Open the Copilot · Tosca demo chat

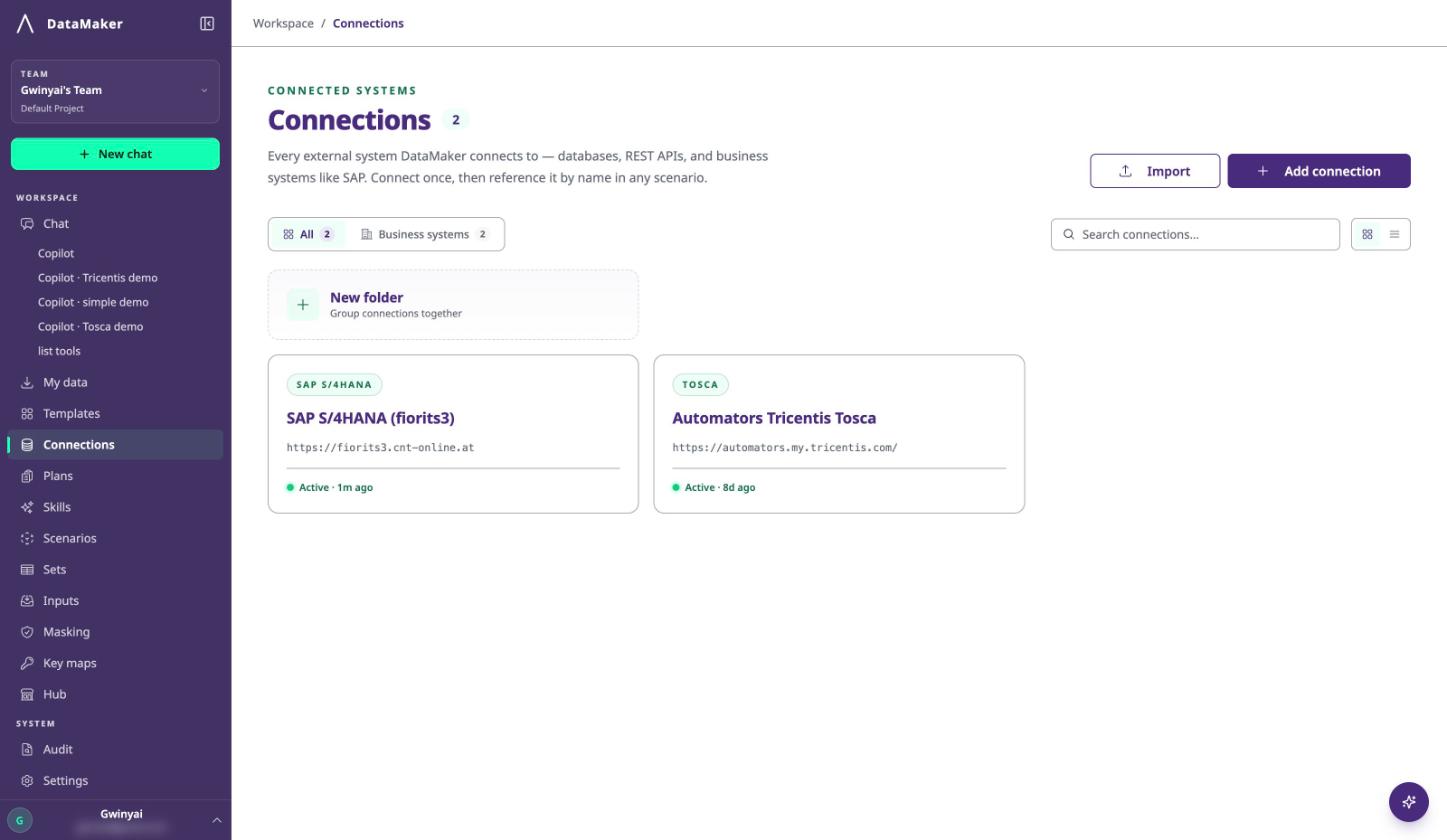[90, 326]
